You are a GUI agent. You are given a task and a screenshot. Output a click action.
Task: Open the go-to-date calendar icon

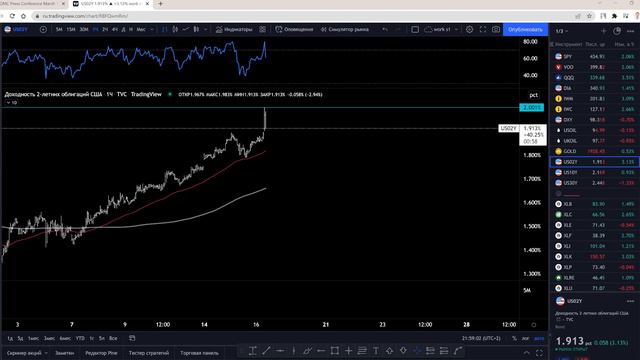coord(132,338)
